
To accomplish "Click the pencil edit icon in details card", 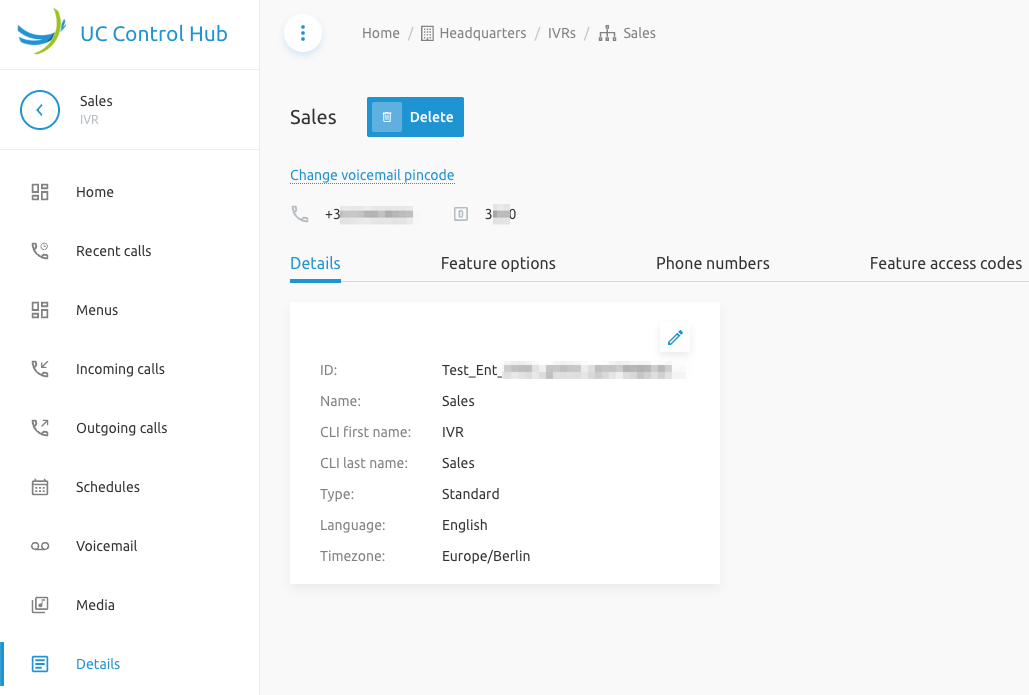I will click(675, 338).
